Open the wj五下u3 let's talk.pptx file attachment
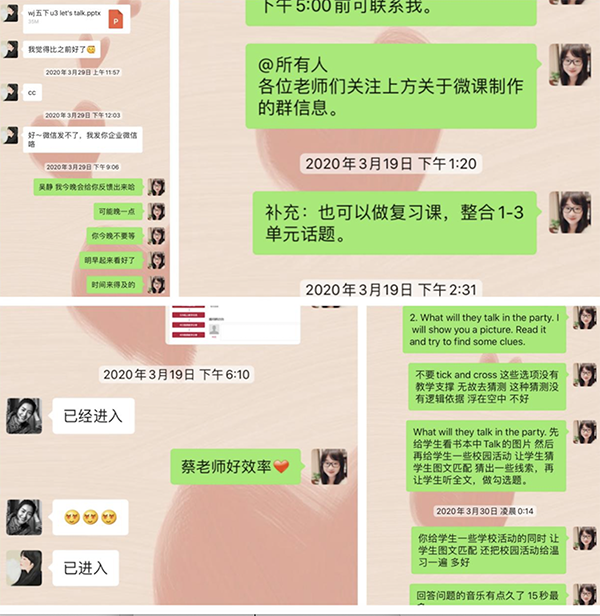600x616 pixels. tap(77, 19)
